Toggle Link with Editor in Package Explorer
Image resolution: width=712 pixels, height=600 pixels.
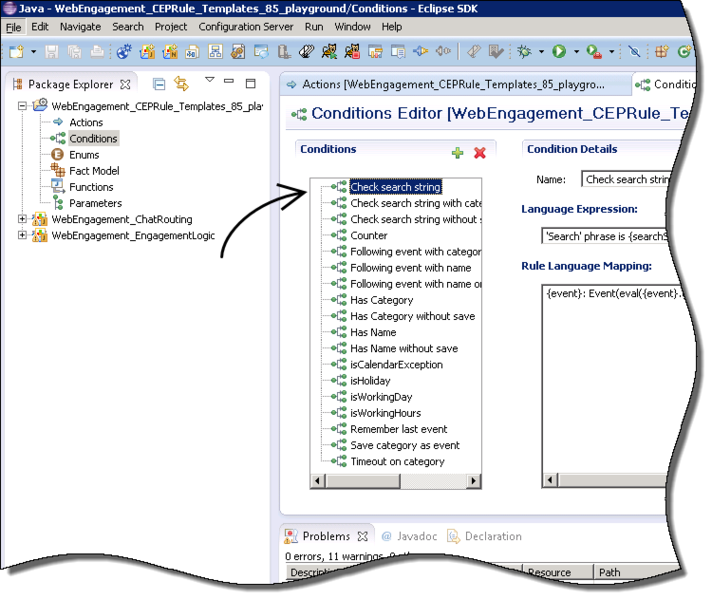(181, 84)
